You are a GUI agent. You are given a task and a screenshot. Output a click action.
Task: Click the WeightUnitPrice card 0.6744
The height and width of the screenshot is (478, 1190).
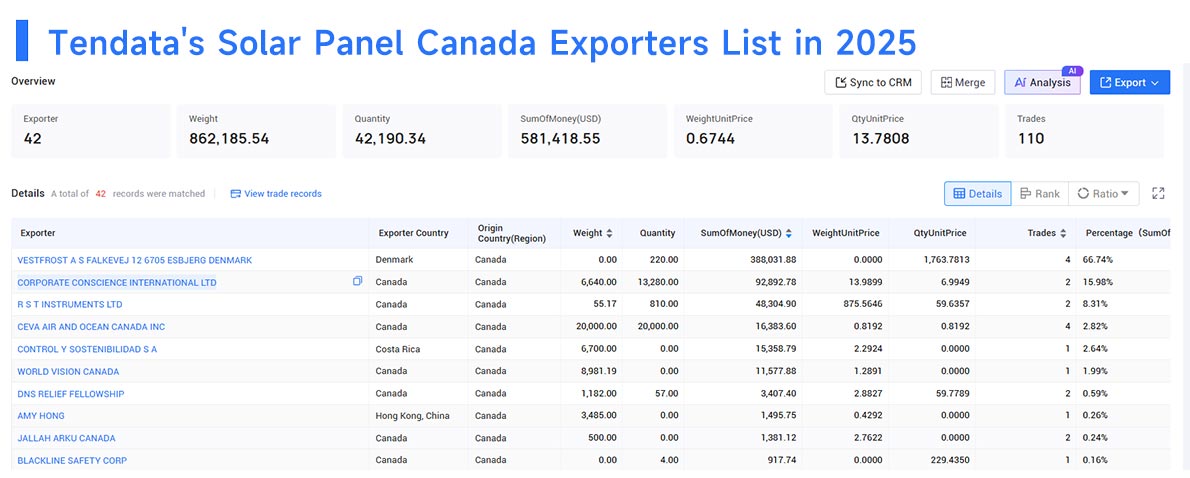[x=753, y=131]
